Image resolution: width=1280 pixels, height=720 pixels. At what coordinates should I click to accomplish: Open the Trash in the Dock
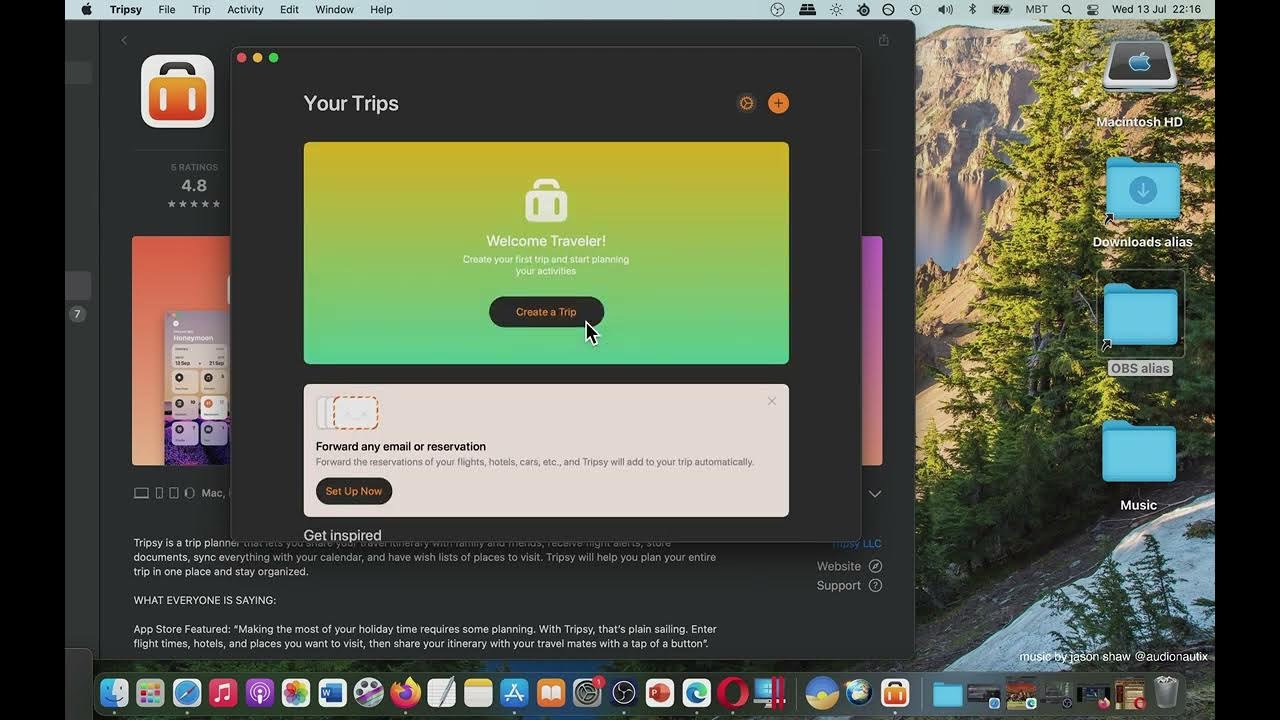point(1166,692)
